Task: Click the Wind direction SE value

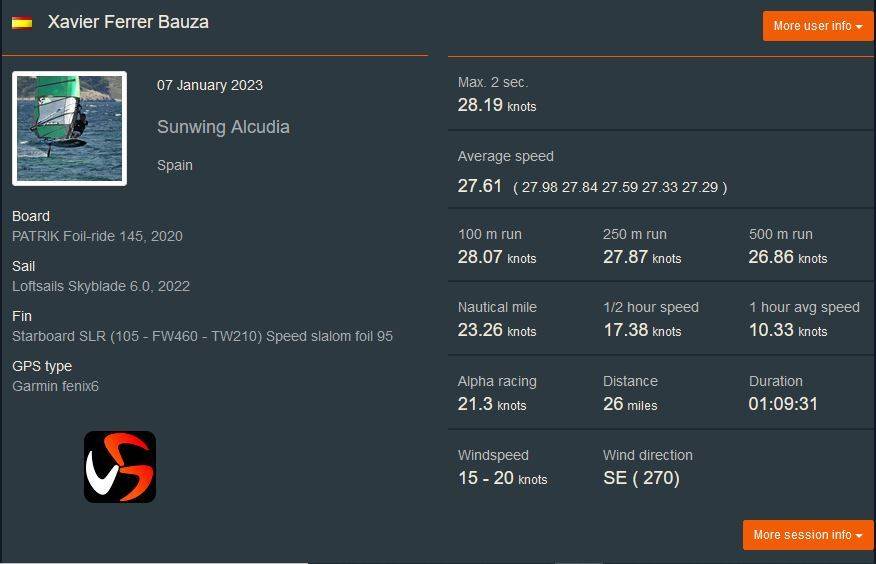Action: 641,478
